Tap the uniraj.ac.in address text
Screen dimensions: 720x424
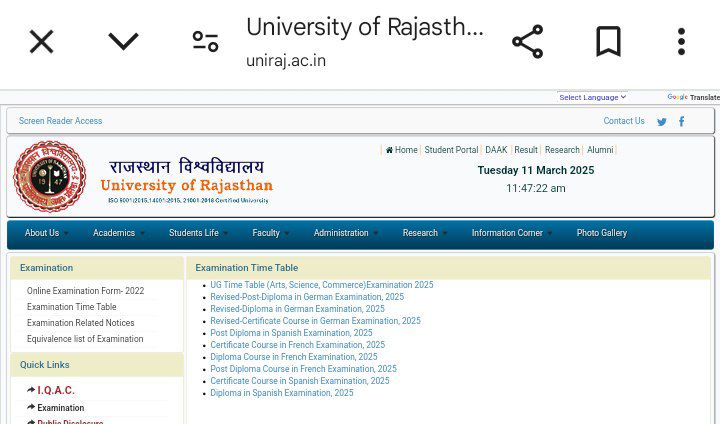click(x=286, y=60)
